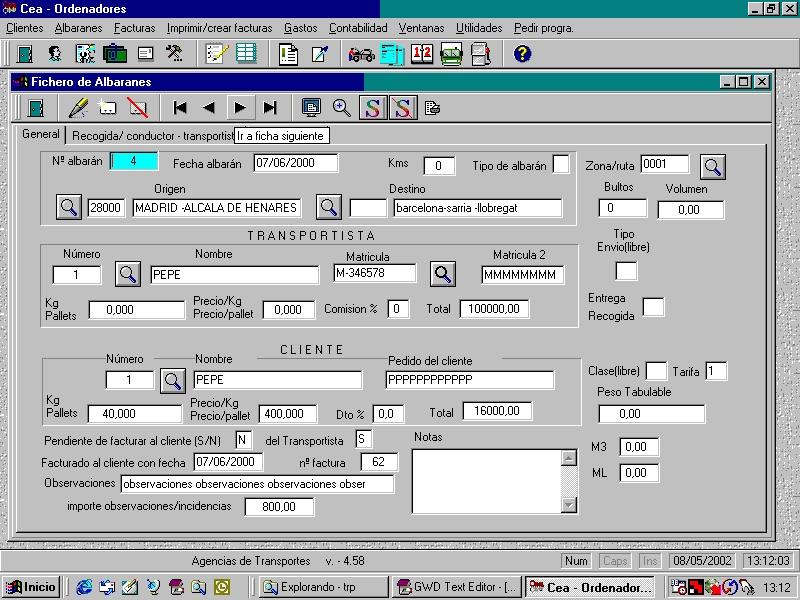This screenshot has height=600, width=800.
Task: Go to the next record (Ir a ficha siguiente)
Action: tap(240, 108)
